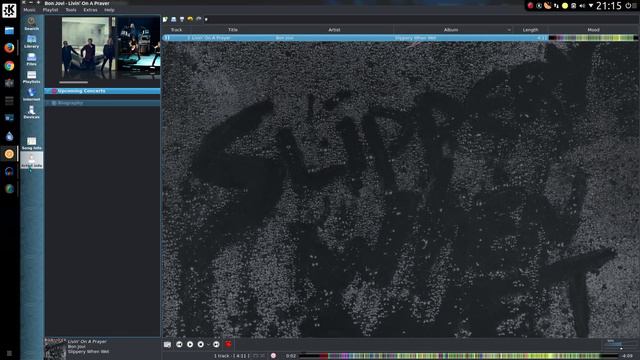Launch Chrome from the dock

[9, 66]
